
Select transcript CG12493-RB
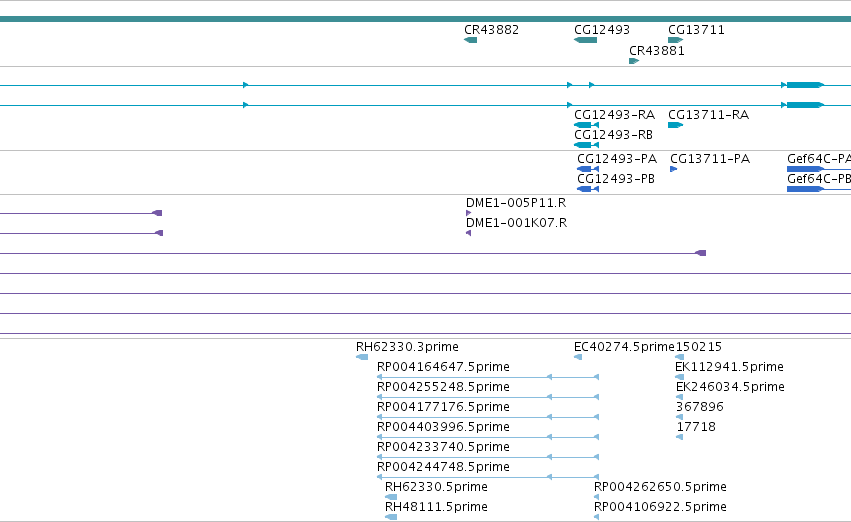[x=586, y=145]
